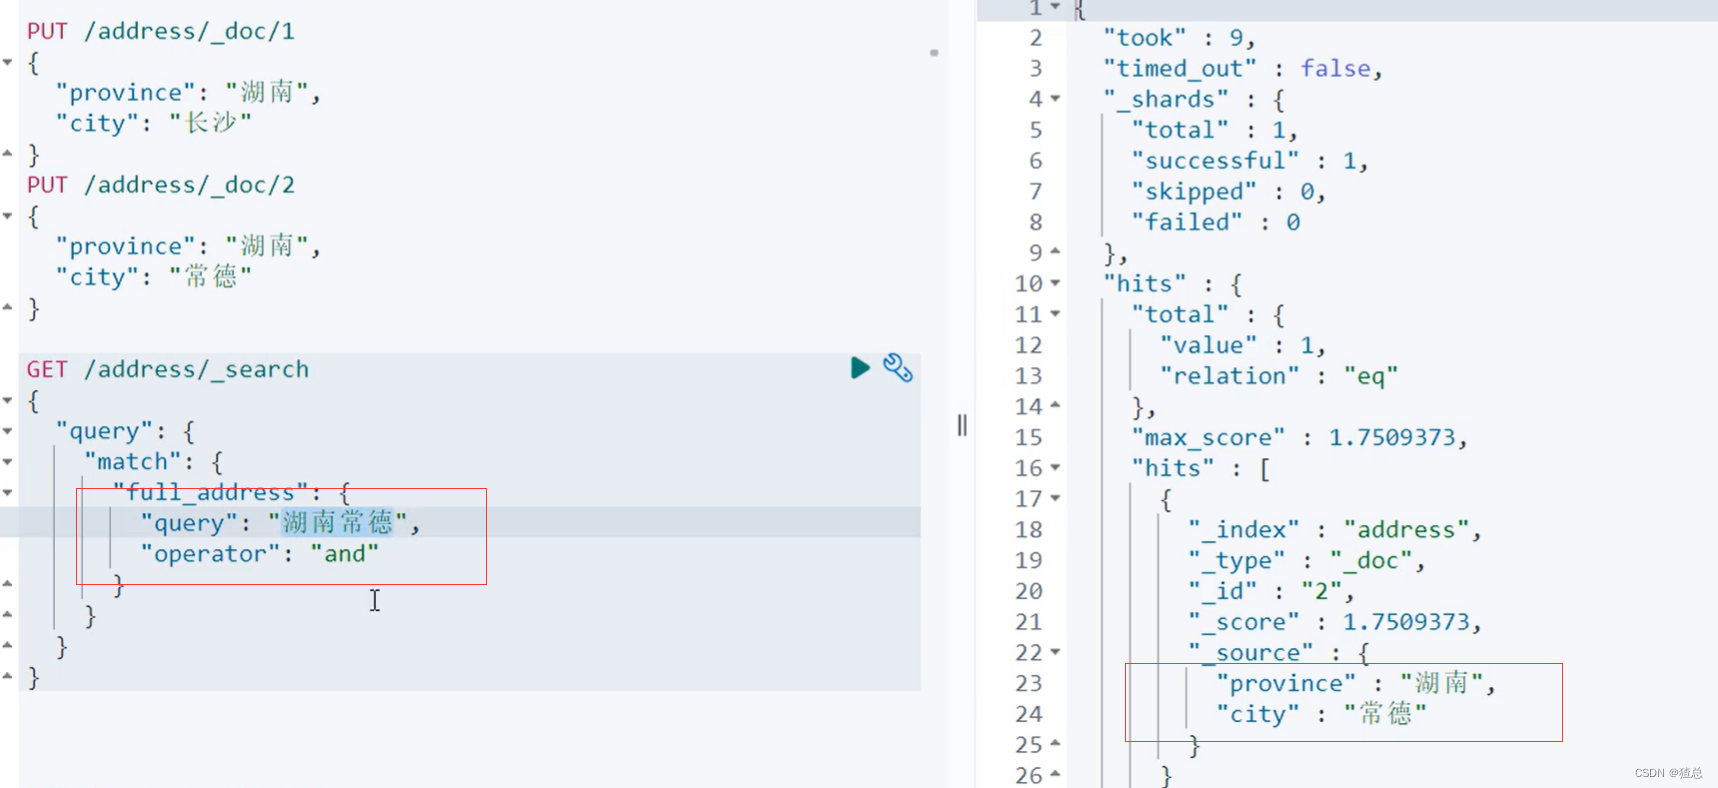Collapse the "full_address" object in the editor

pos(8,493)
